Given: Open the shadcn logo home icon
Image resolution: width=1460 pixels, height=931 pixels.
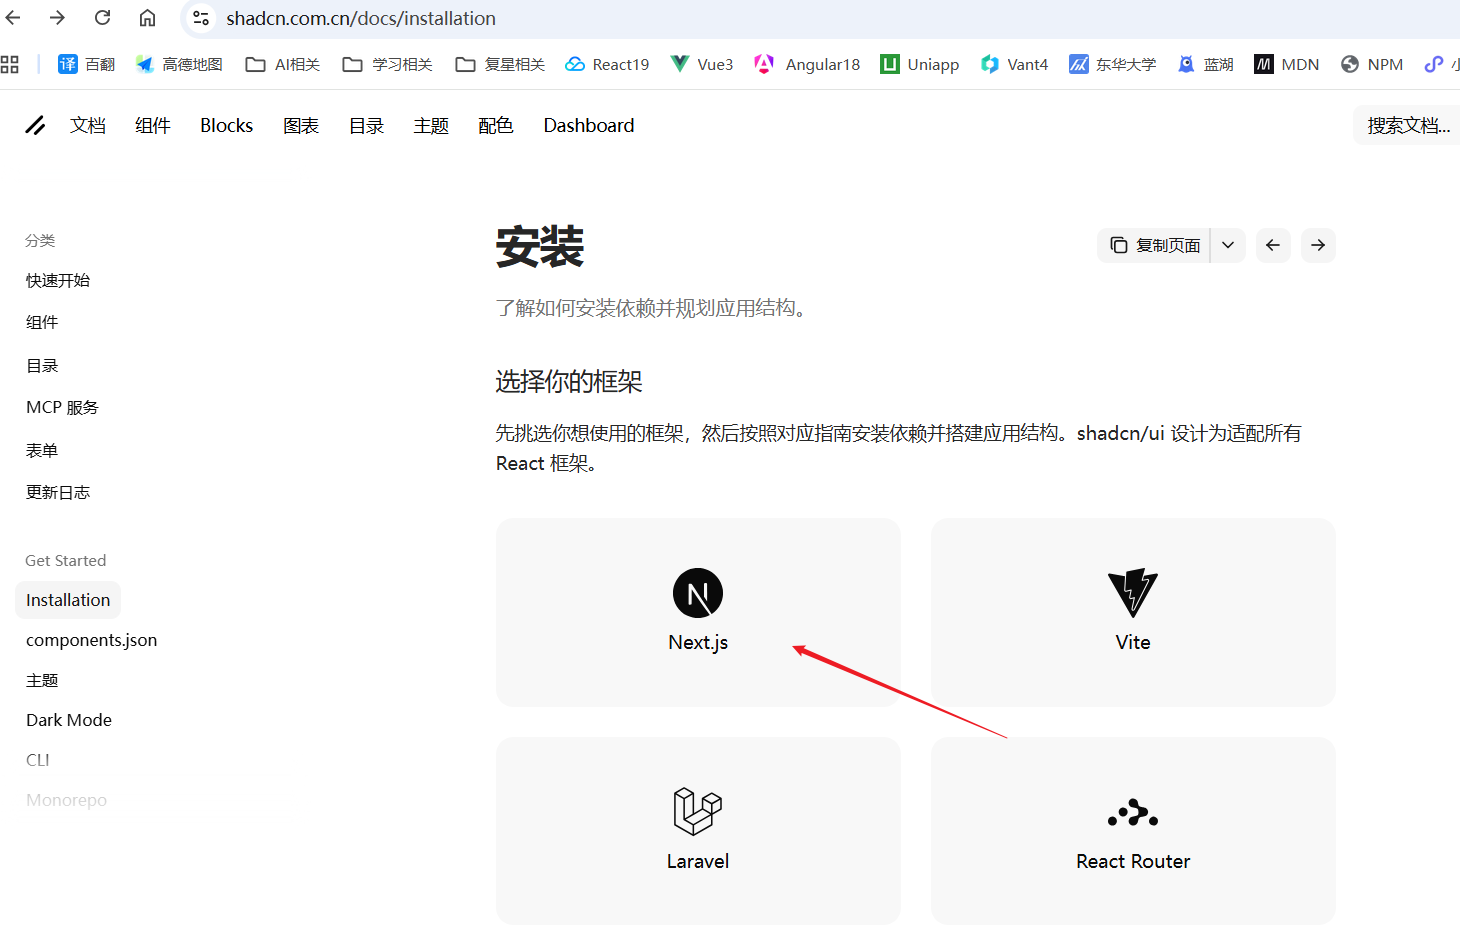Looking at the screenshot, I should pos(36,124).
